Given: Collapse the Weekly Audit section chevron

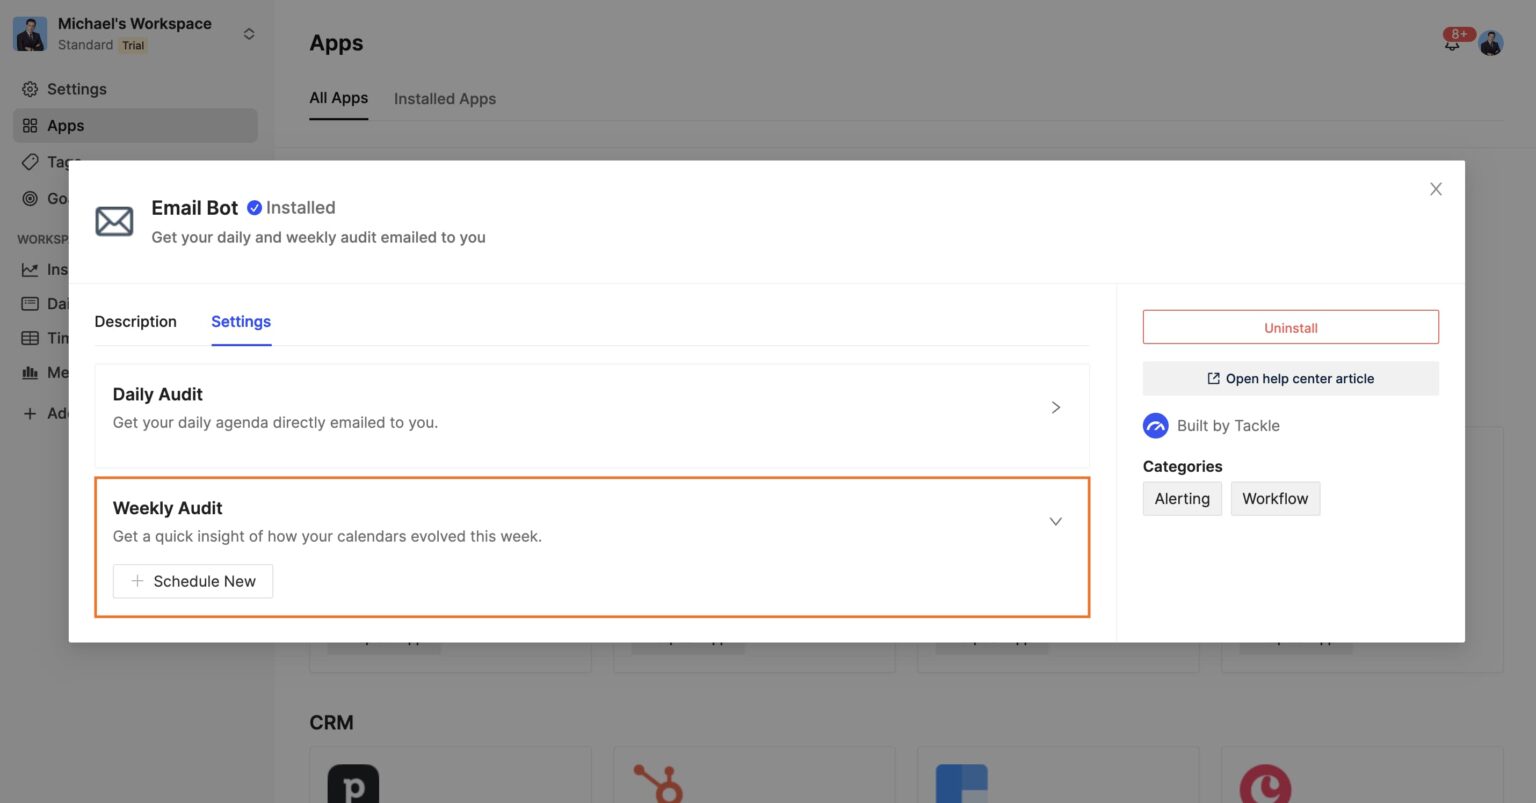Looking at the screenshot, I should 1056,522.
